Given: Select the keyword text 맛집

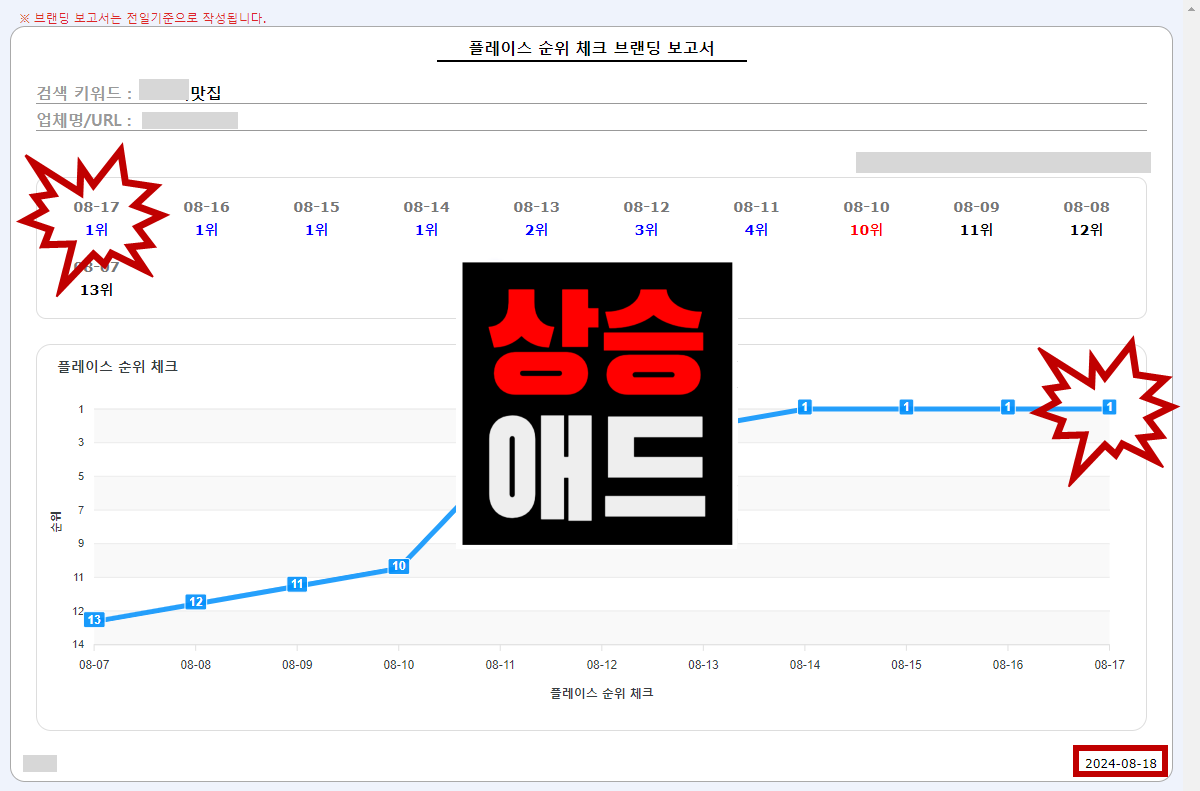Looking at the screenshot, I should [x=205, y=93].
